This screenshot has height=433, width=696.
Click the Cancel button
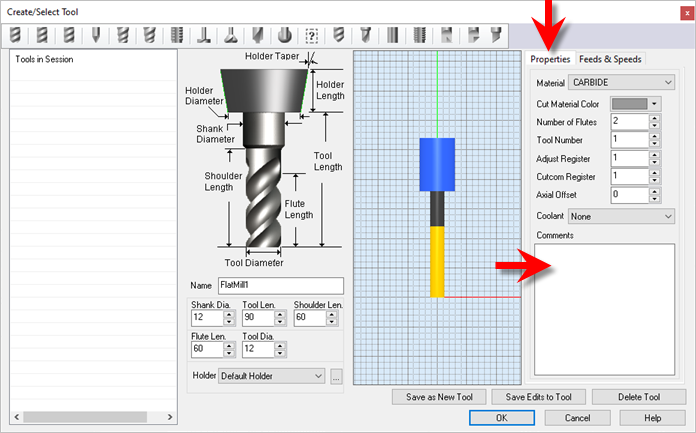577,418
